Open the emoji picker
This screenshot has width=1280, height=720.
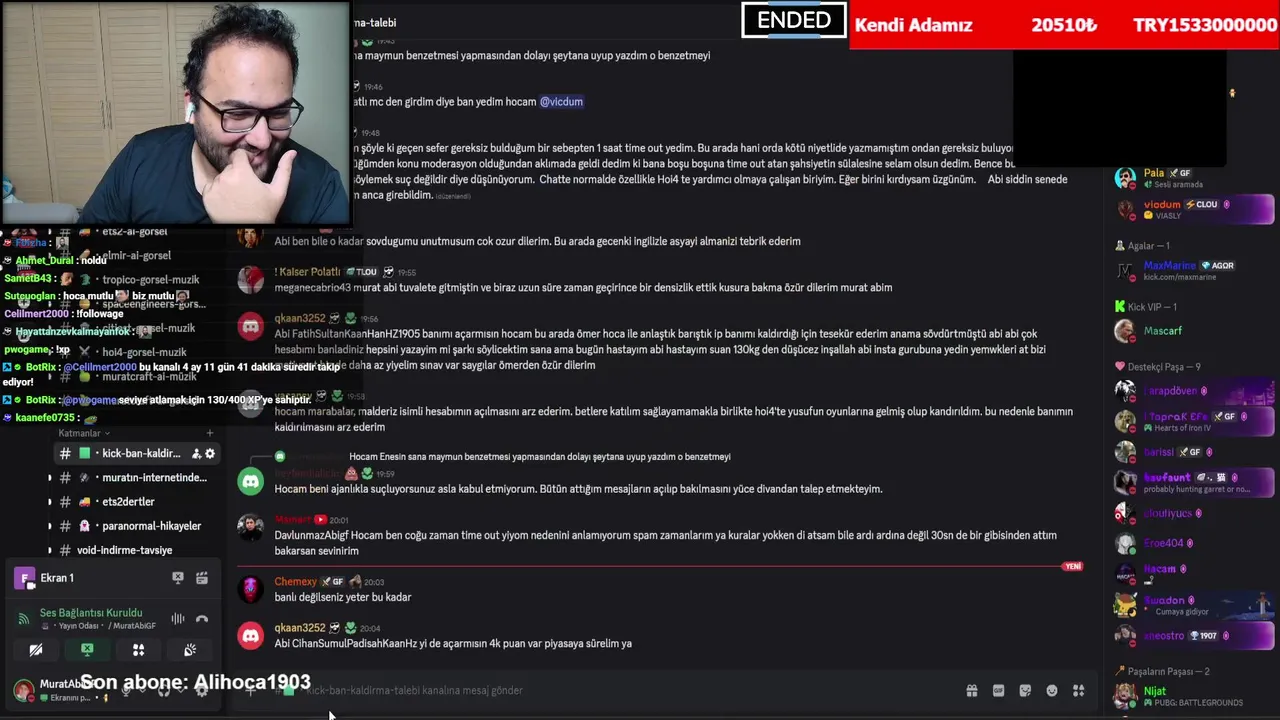click(1052, 690)
